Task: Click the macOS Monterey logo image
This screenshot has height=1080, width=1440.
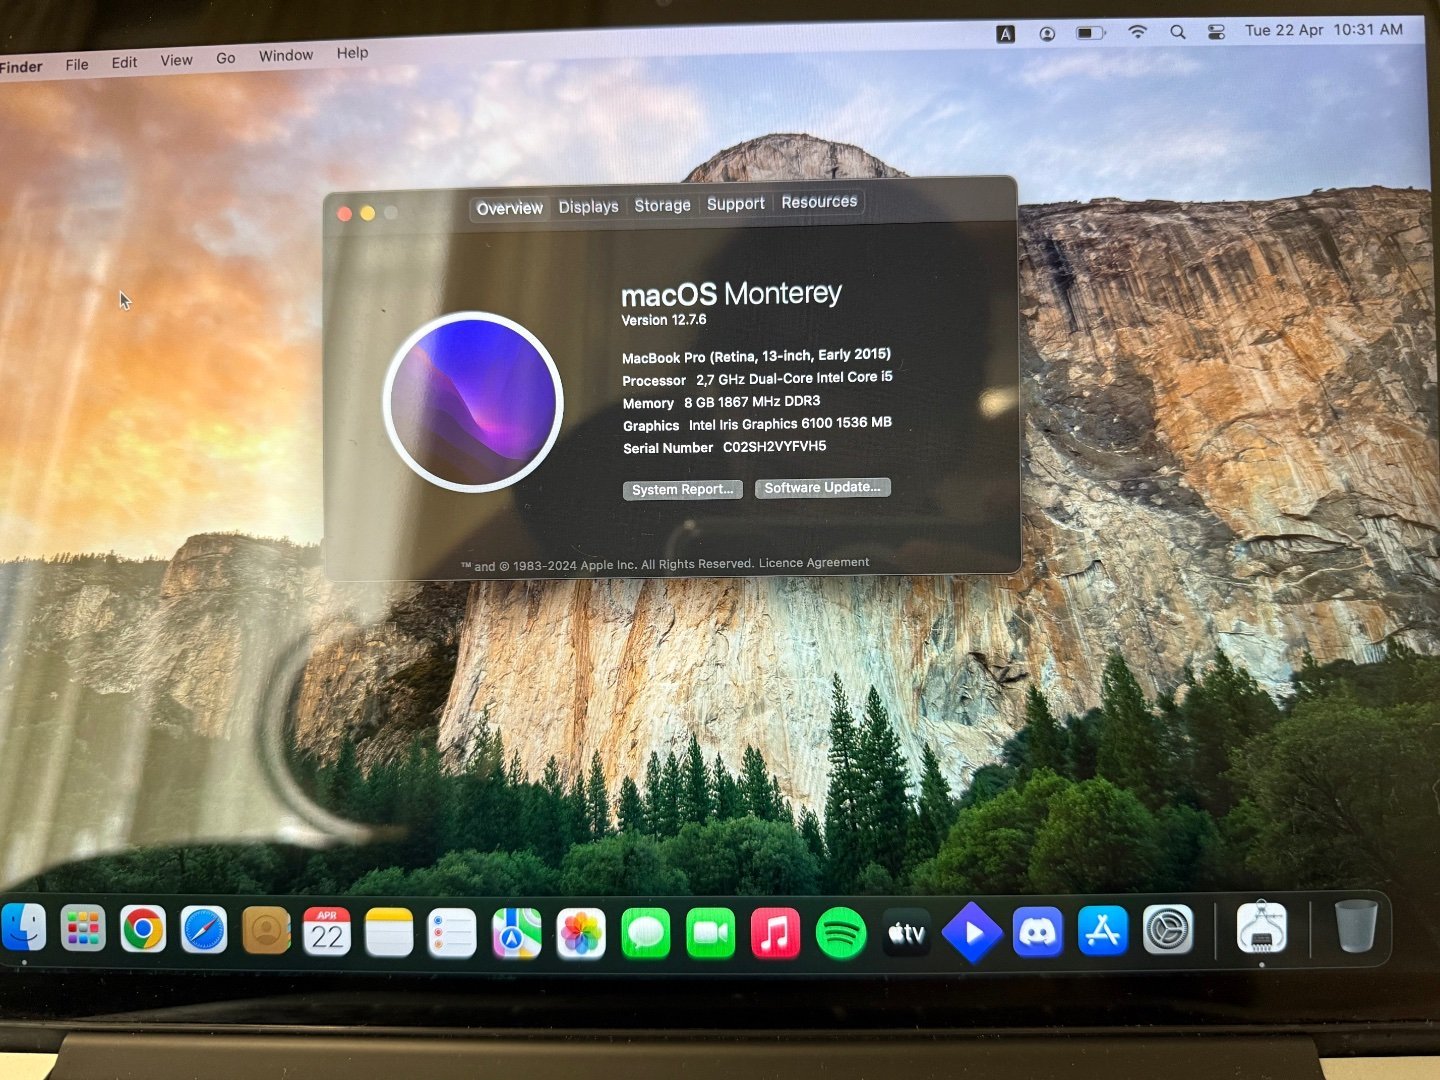Action: [473, 402]
